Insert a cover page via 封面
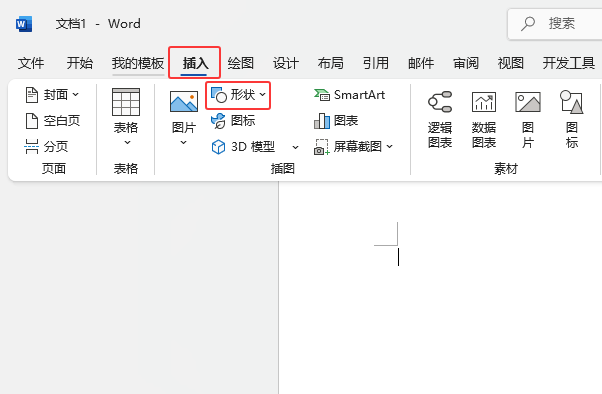602x394 pixels. [x=51, y=94]
